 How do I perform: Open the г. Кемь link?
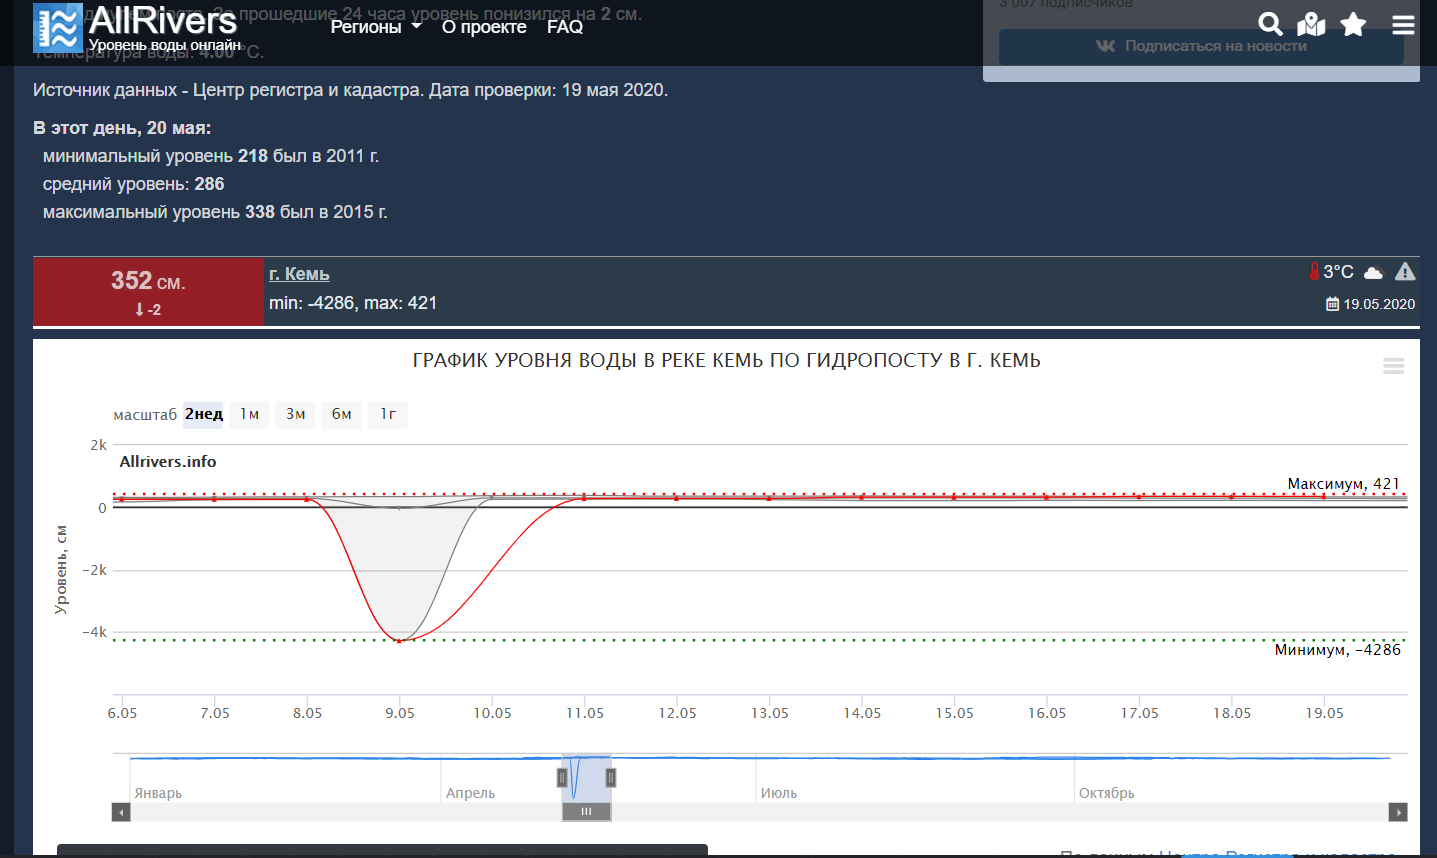299,274
